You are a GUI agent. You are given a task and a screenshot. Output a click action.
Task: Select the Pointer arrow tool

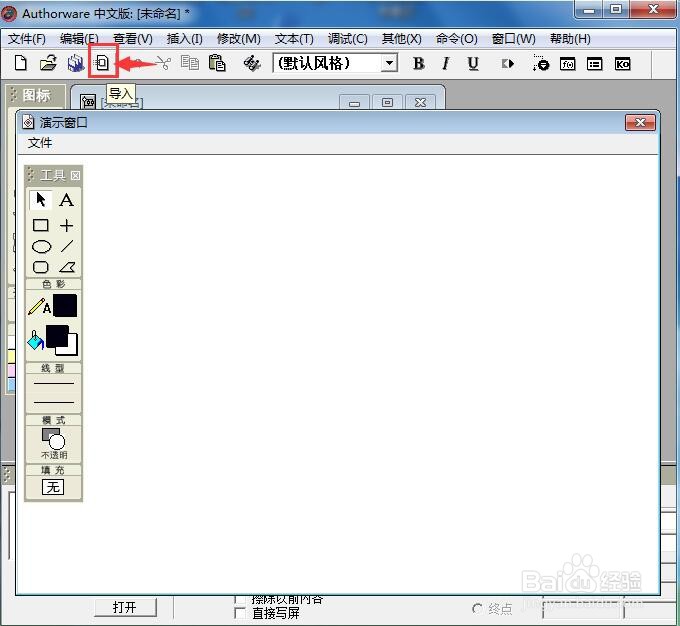point(41,200)
